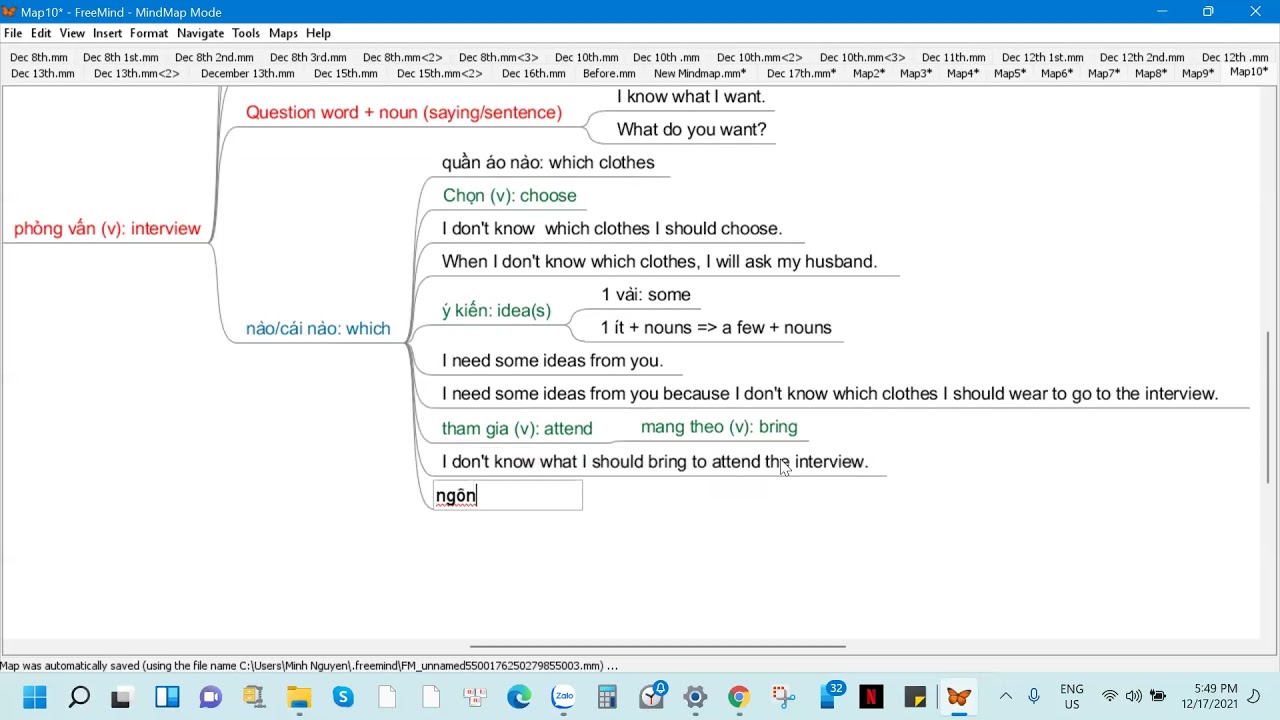Switch to the Dec 11th.mm tab
1280x720 pixels.
[x=953, y=57]
